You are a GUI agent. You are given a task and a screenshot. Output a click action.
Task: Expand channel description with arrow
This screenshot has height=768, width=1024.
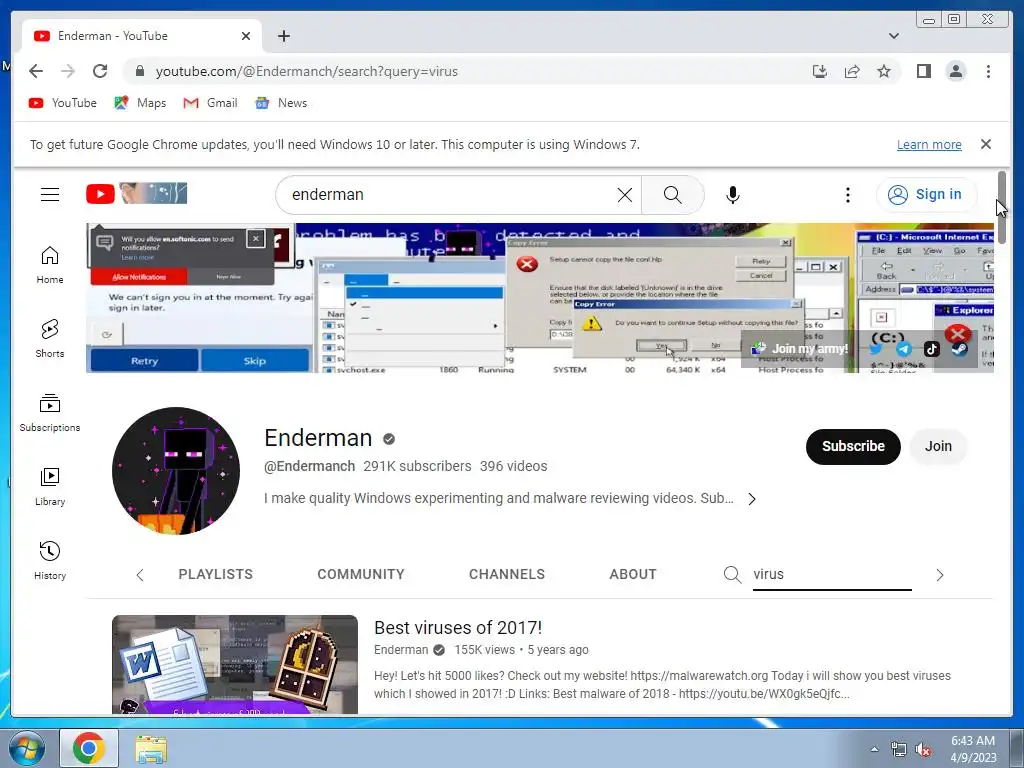point(752,499)
